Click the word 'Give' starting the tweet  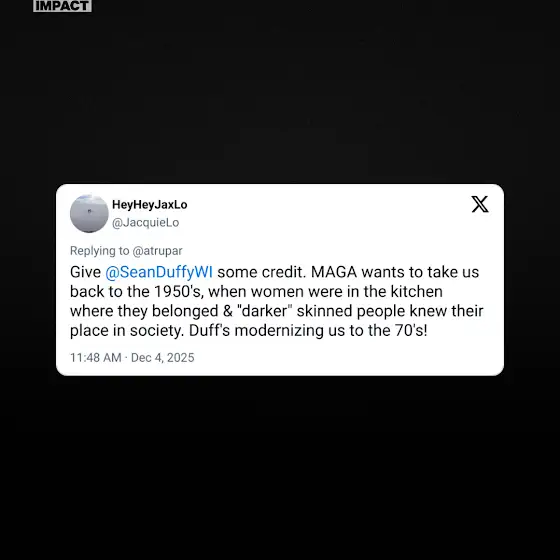pos(85,272)
